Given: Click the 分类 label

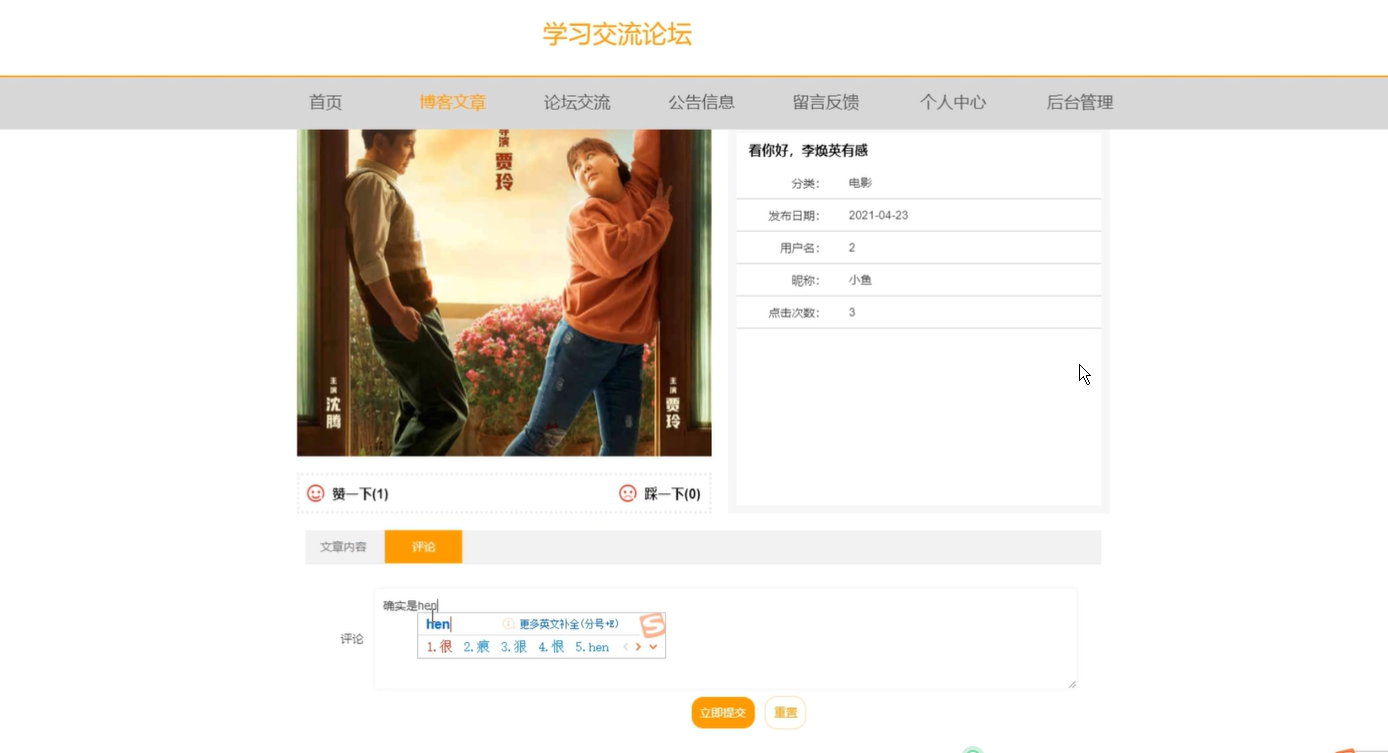Looking at the screenshot, I should coord(806,183).
